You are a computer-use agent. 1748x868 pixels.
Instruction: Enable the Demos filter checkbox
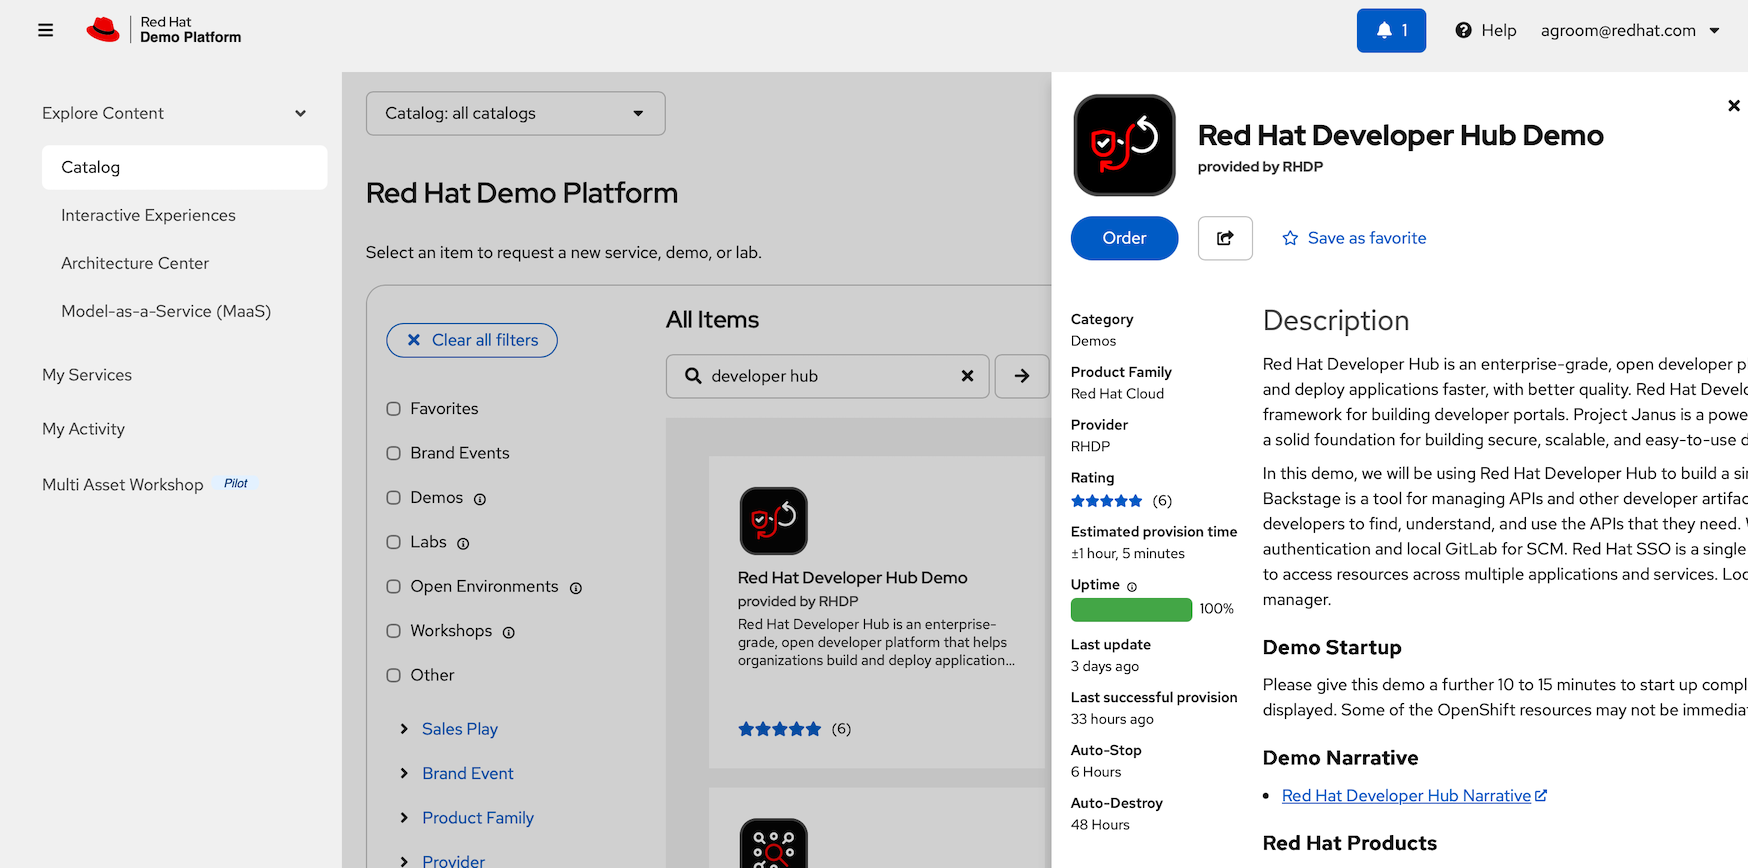tap(394, 498)
